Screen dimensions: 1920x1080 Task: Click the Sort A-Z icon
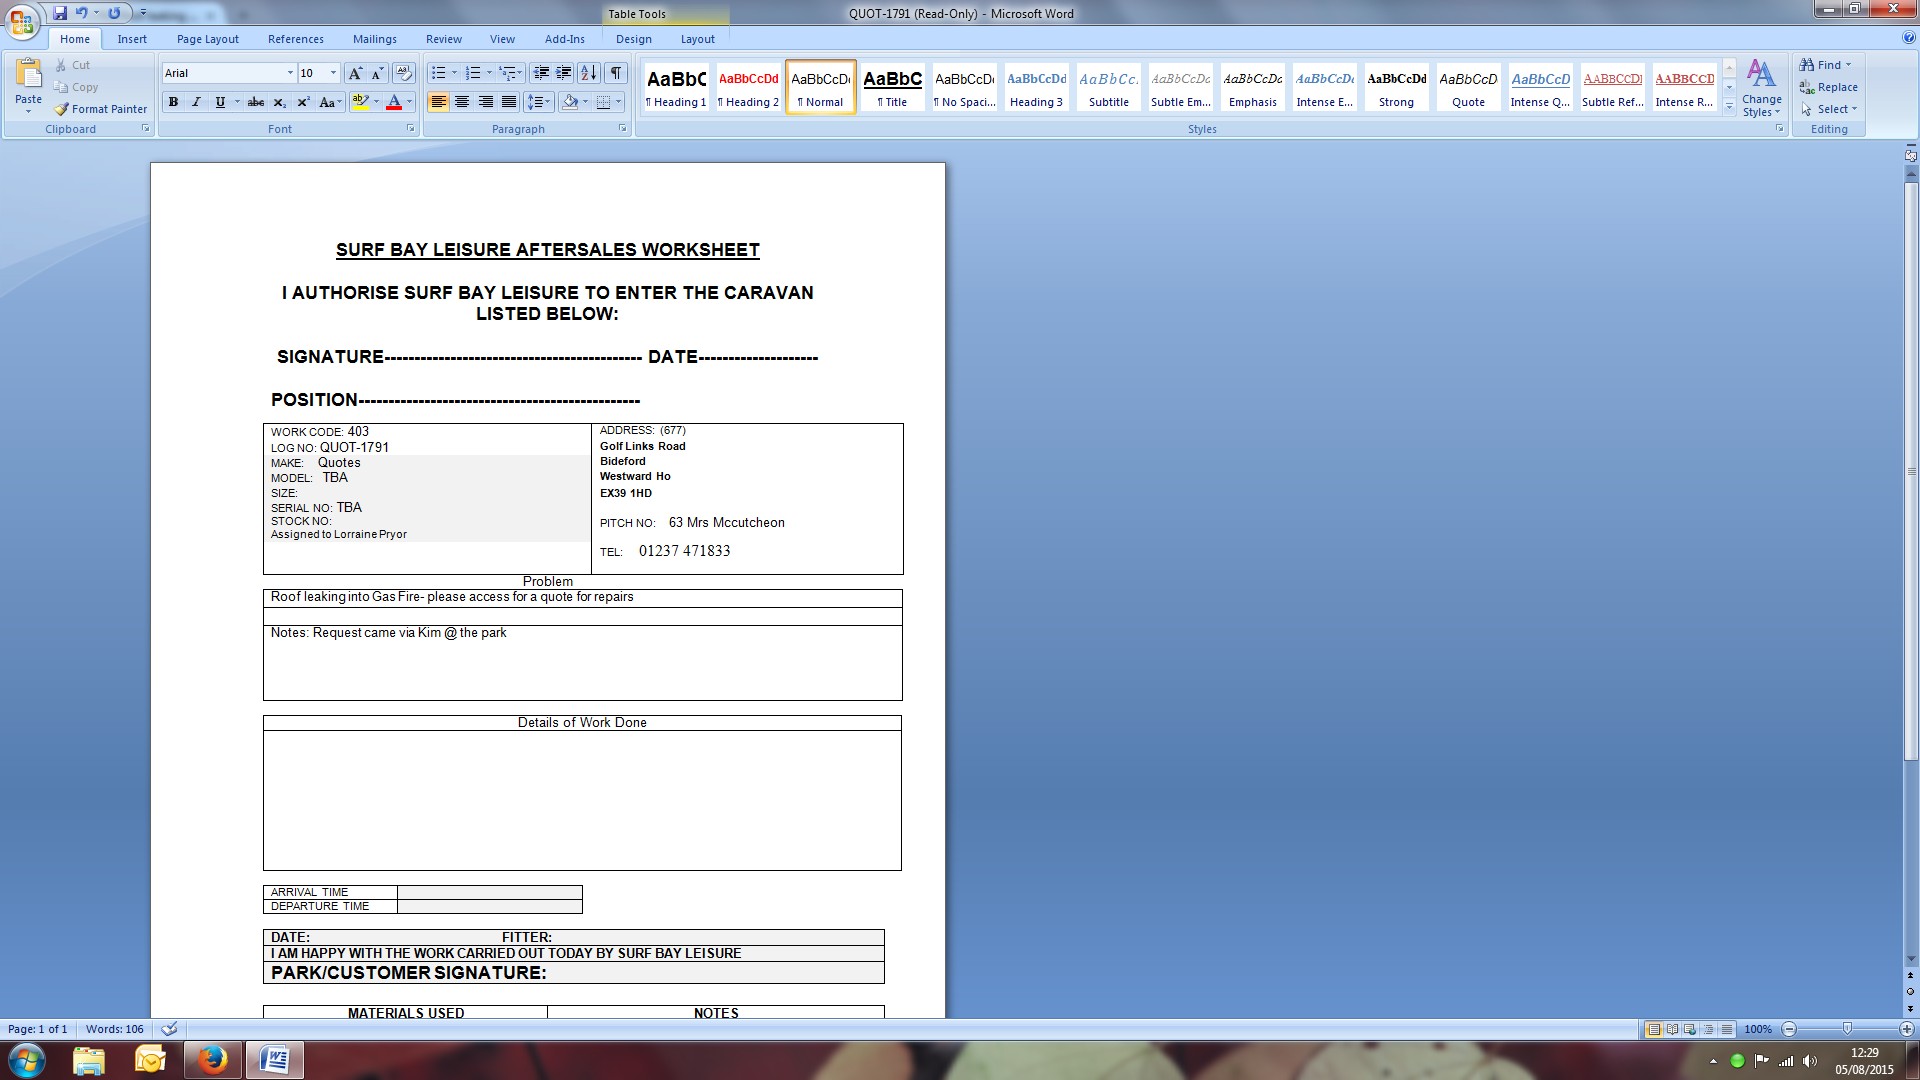[589, 73]
